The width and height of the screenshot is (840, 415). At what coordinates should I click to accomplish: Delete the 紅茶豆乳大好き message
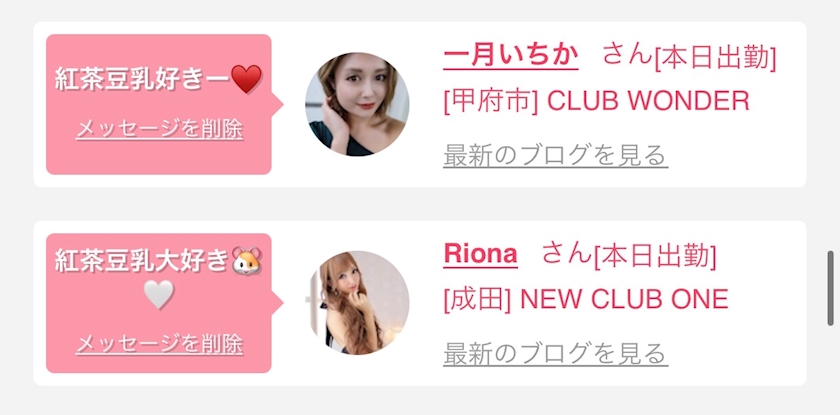(x=160, y=344)
